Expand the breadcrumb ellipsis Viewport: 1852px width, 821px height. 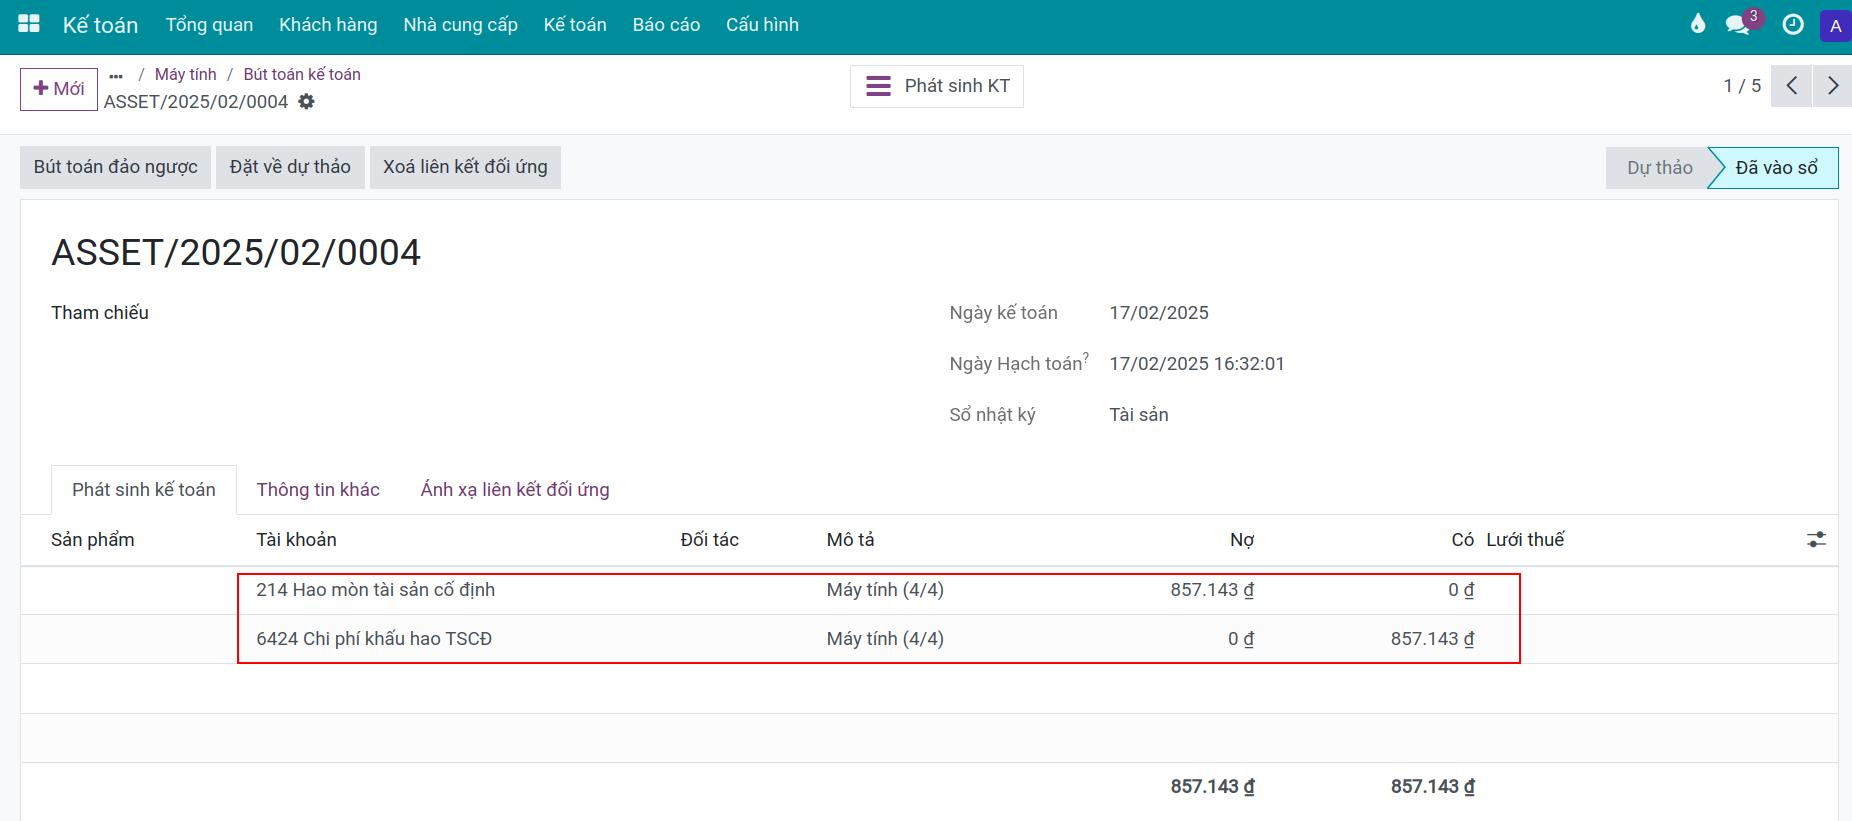pos(116,75)
